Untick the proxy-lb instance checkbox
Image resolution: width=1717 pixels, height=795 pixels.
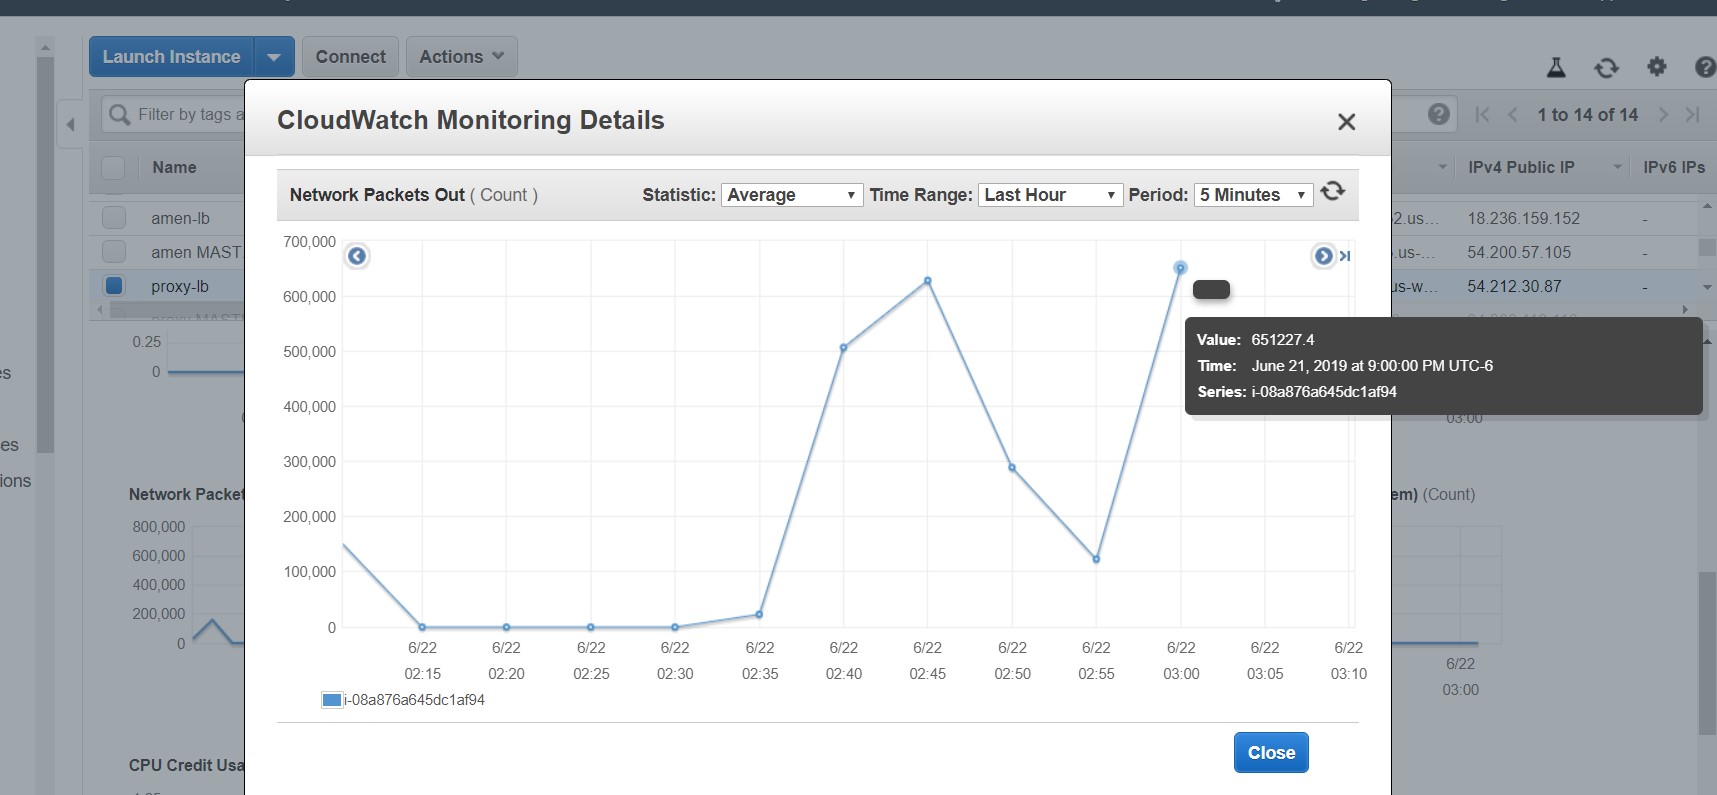point(114,286)
